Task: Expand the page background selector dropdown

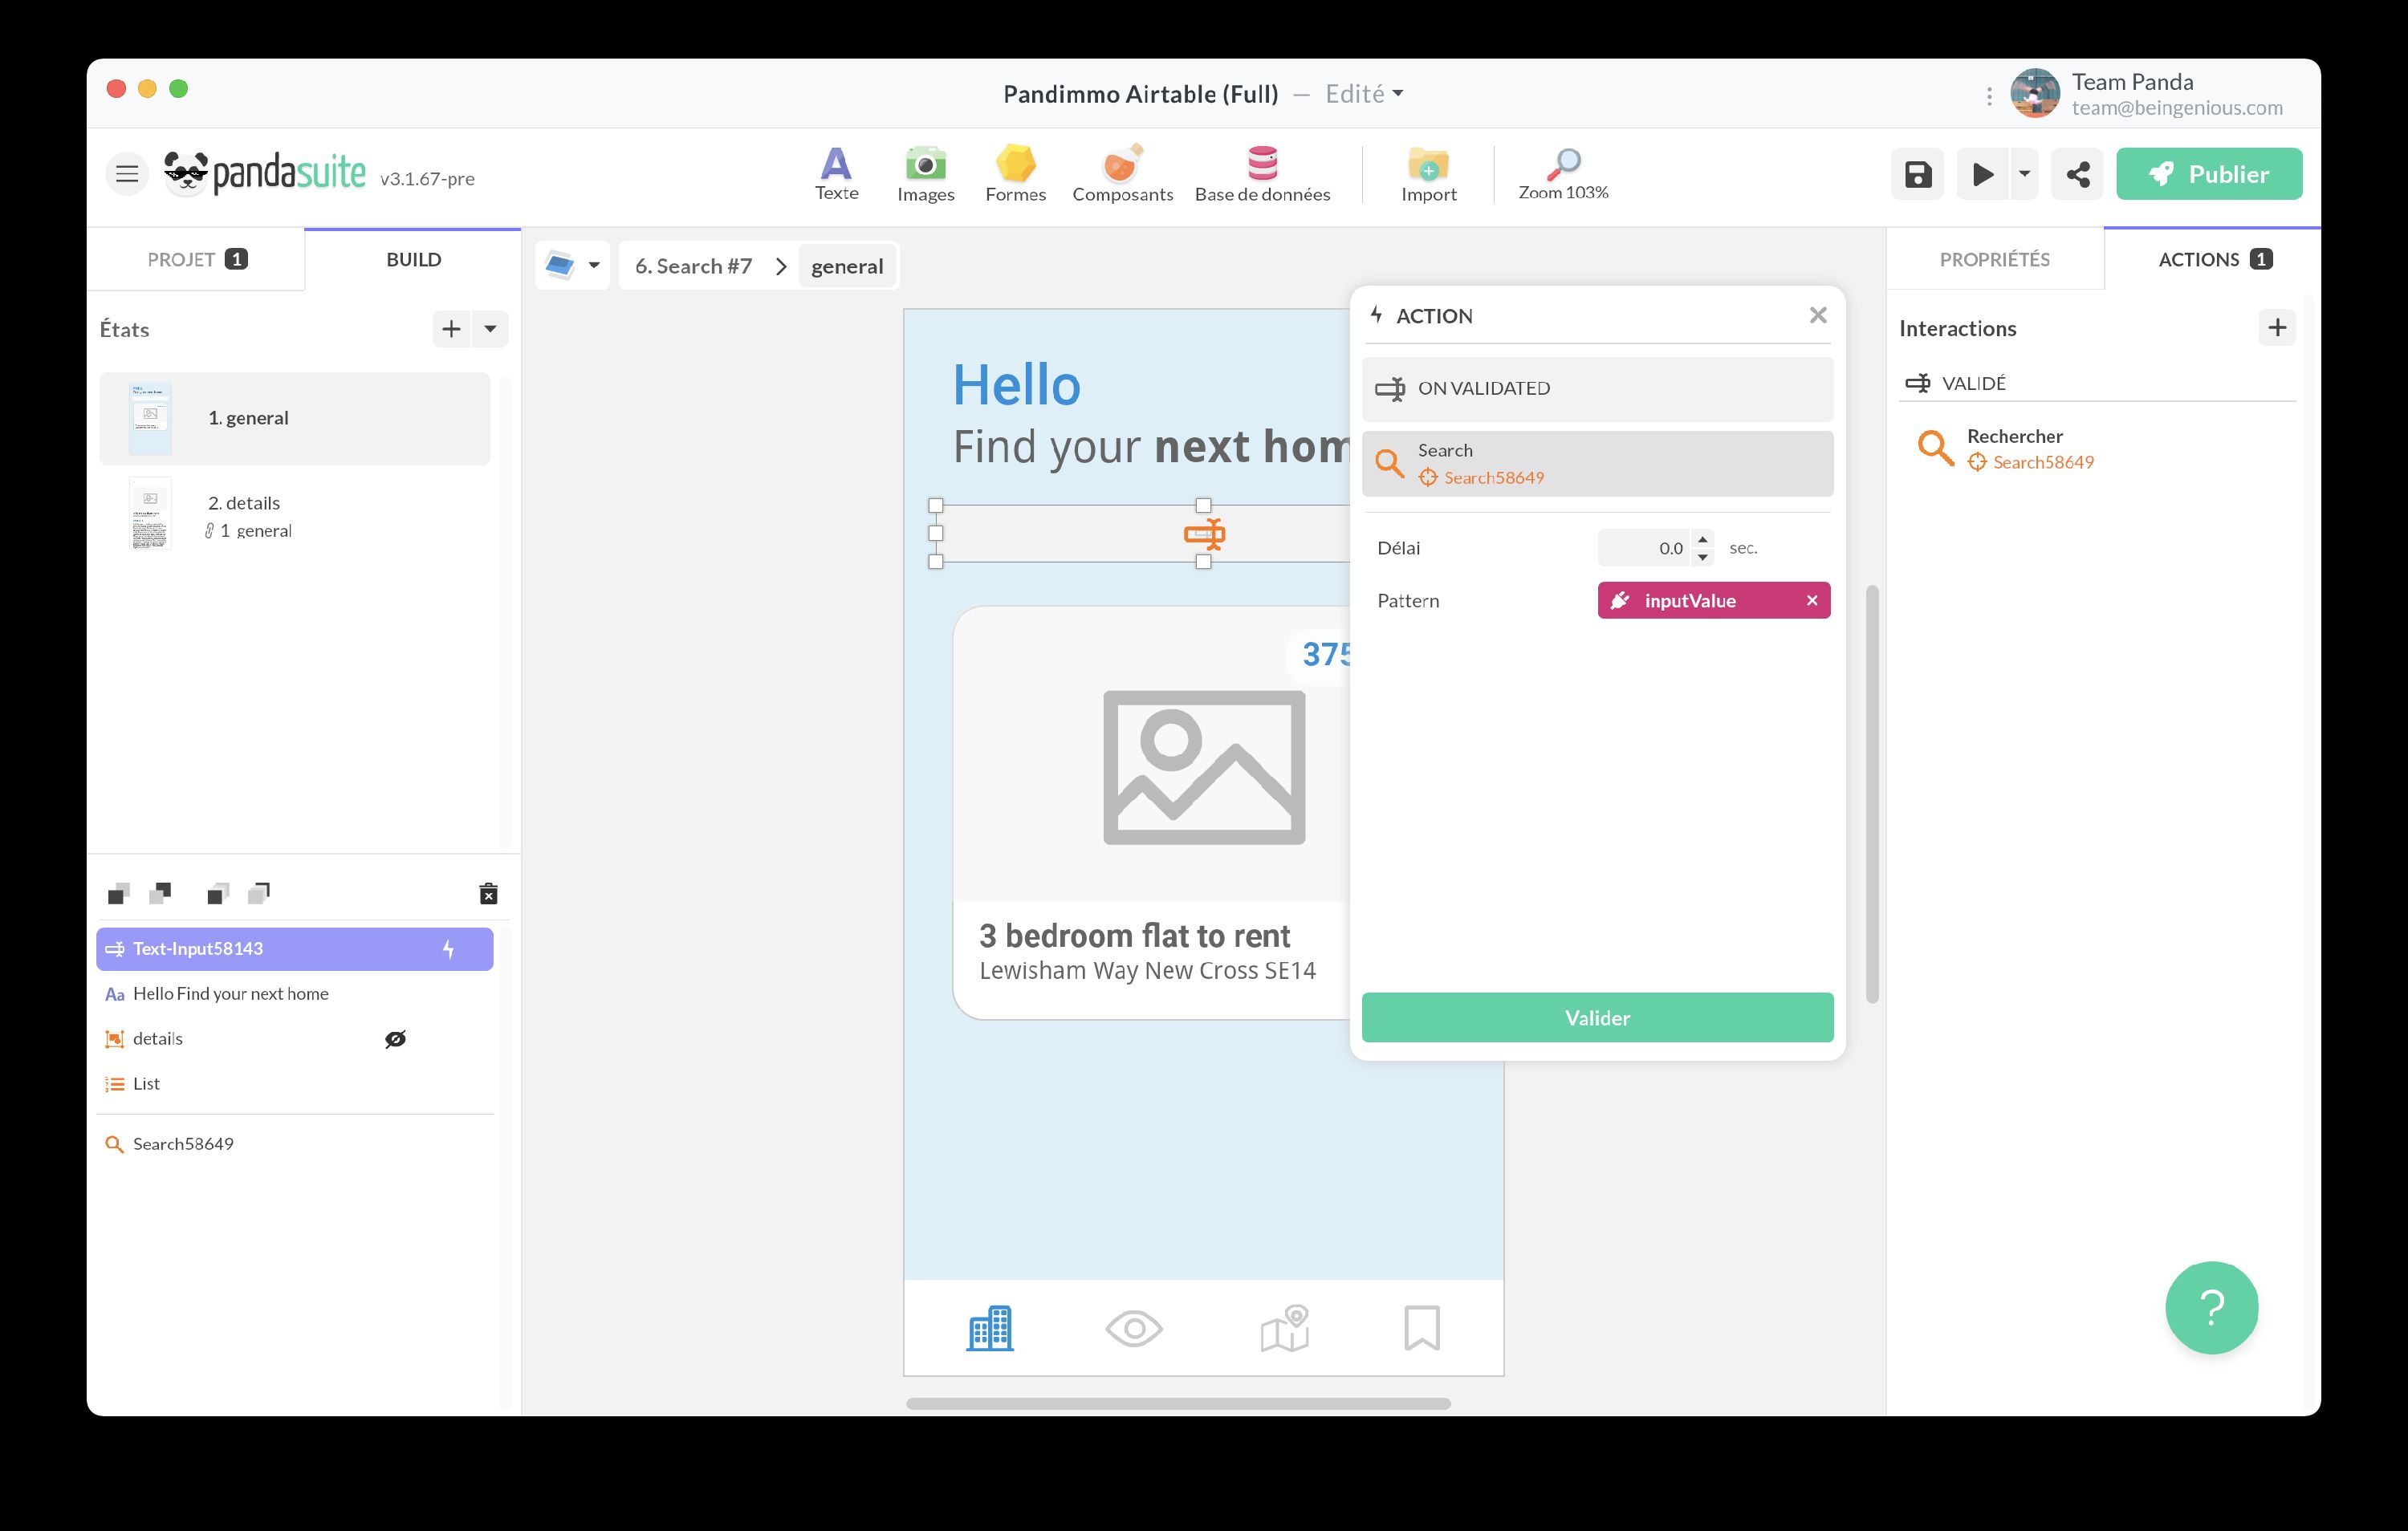Action: 594,265
